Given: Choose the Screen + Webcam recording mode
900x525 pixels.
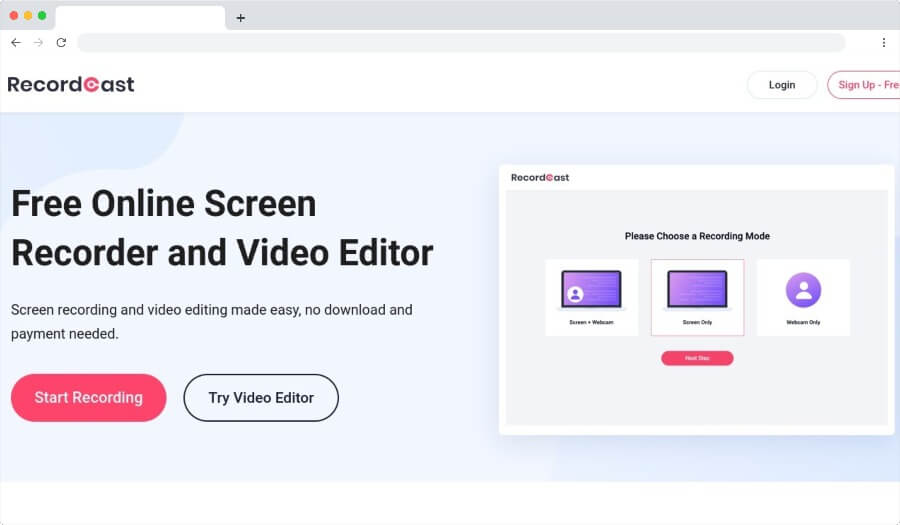Looking at the screenshot, I should click(591, 297).
